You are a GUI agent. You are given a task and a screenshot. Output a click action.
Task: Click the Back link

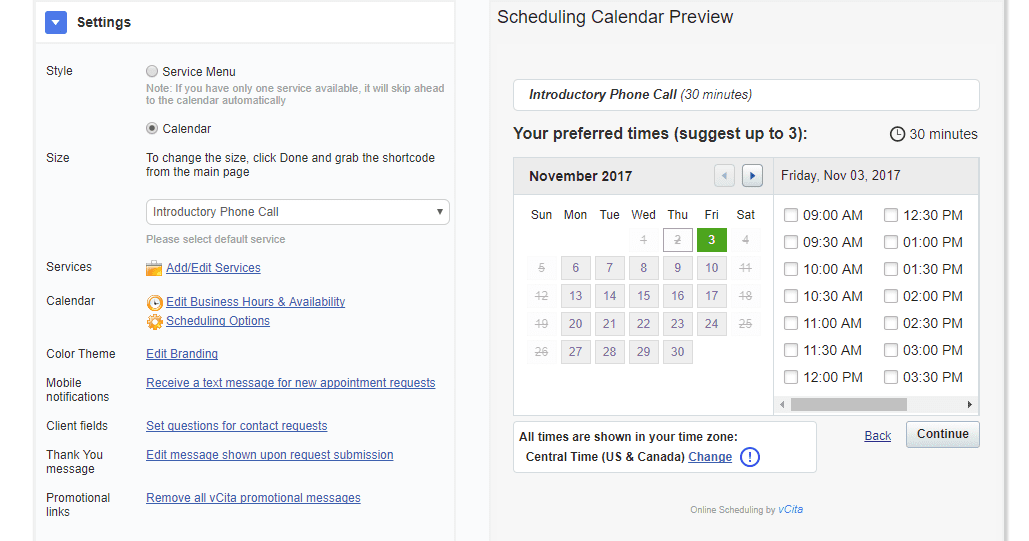click(877, 435)
